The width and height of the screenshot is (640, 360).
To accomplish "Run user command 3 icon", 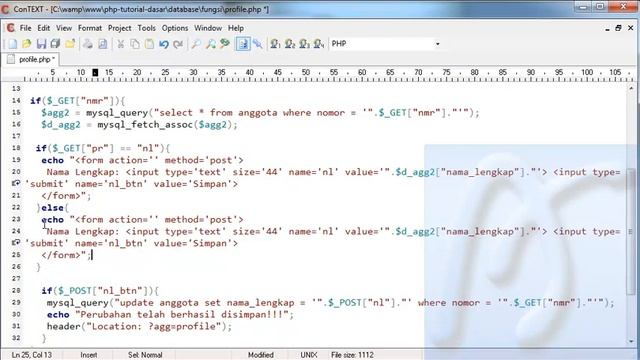I will 304,44.
